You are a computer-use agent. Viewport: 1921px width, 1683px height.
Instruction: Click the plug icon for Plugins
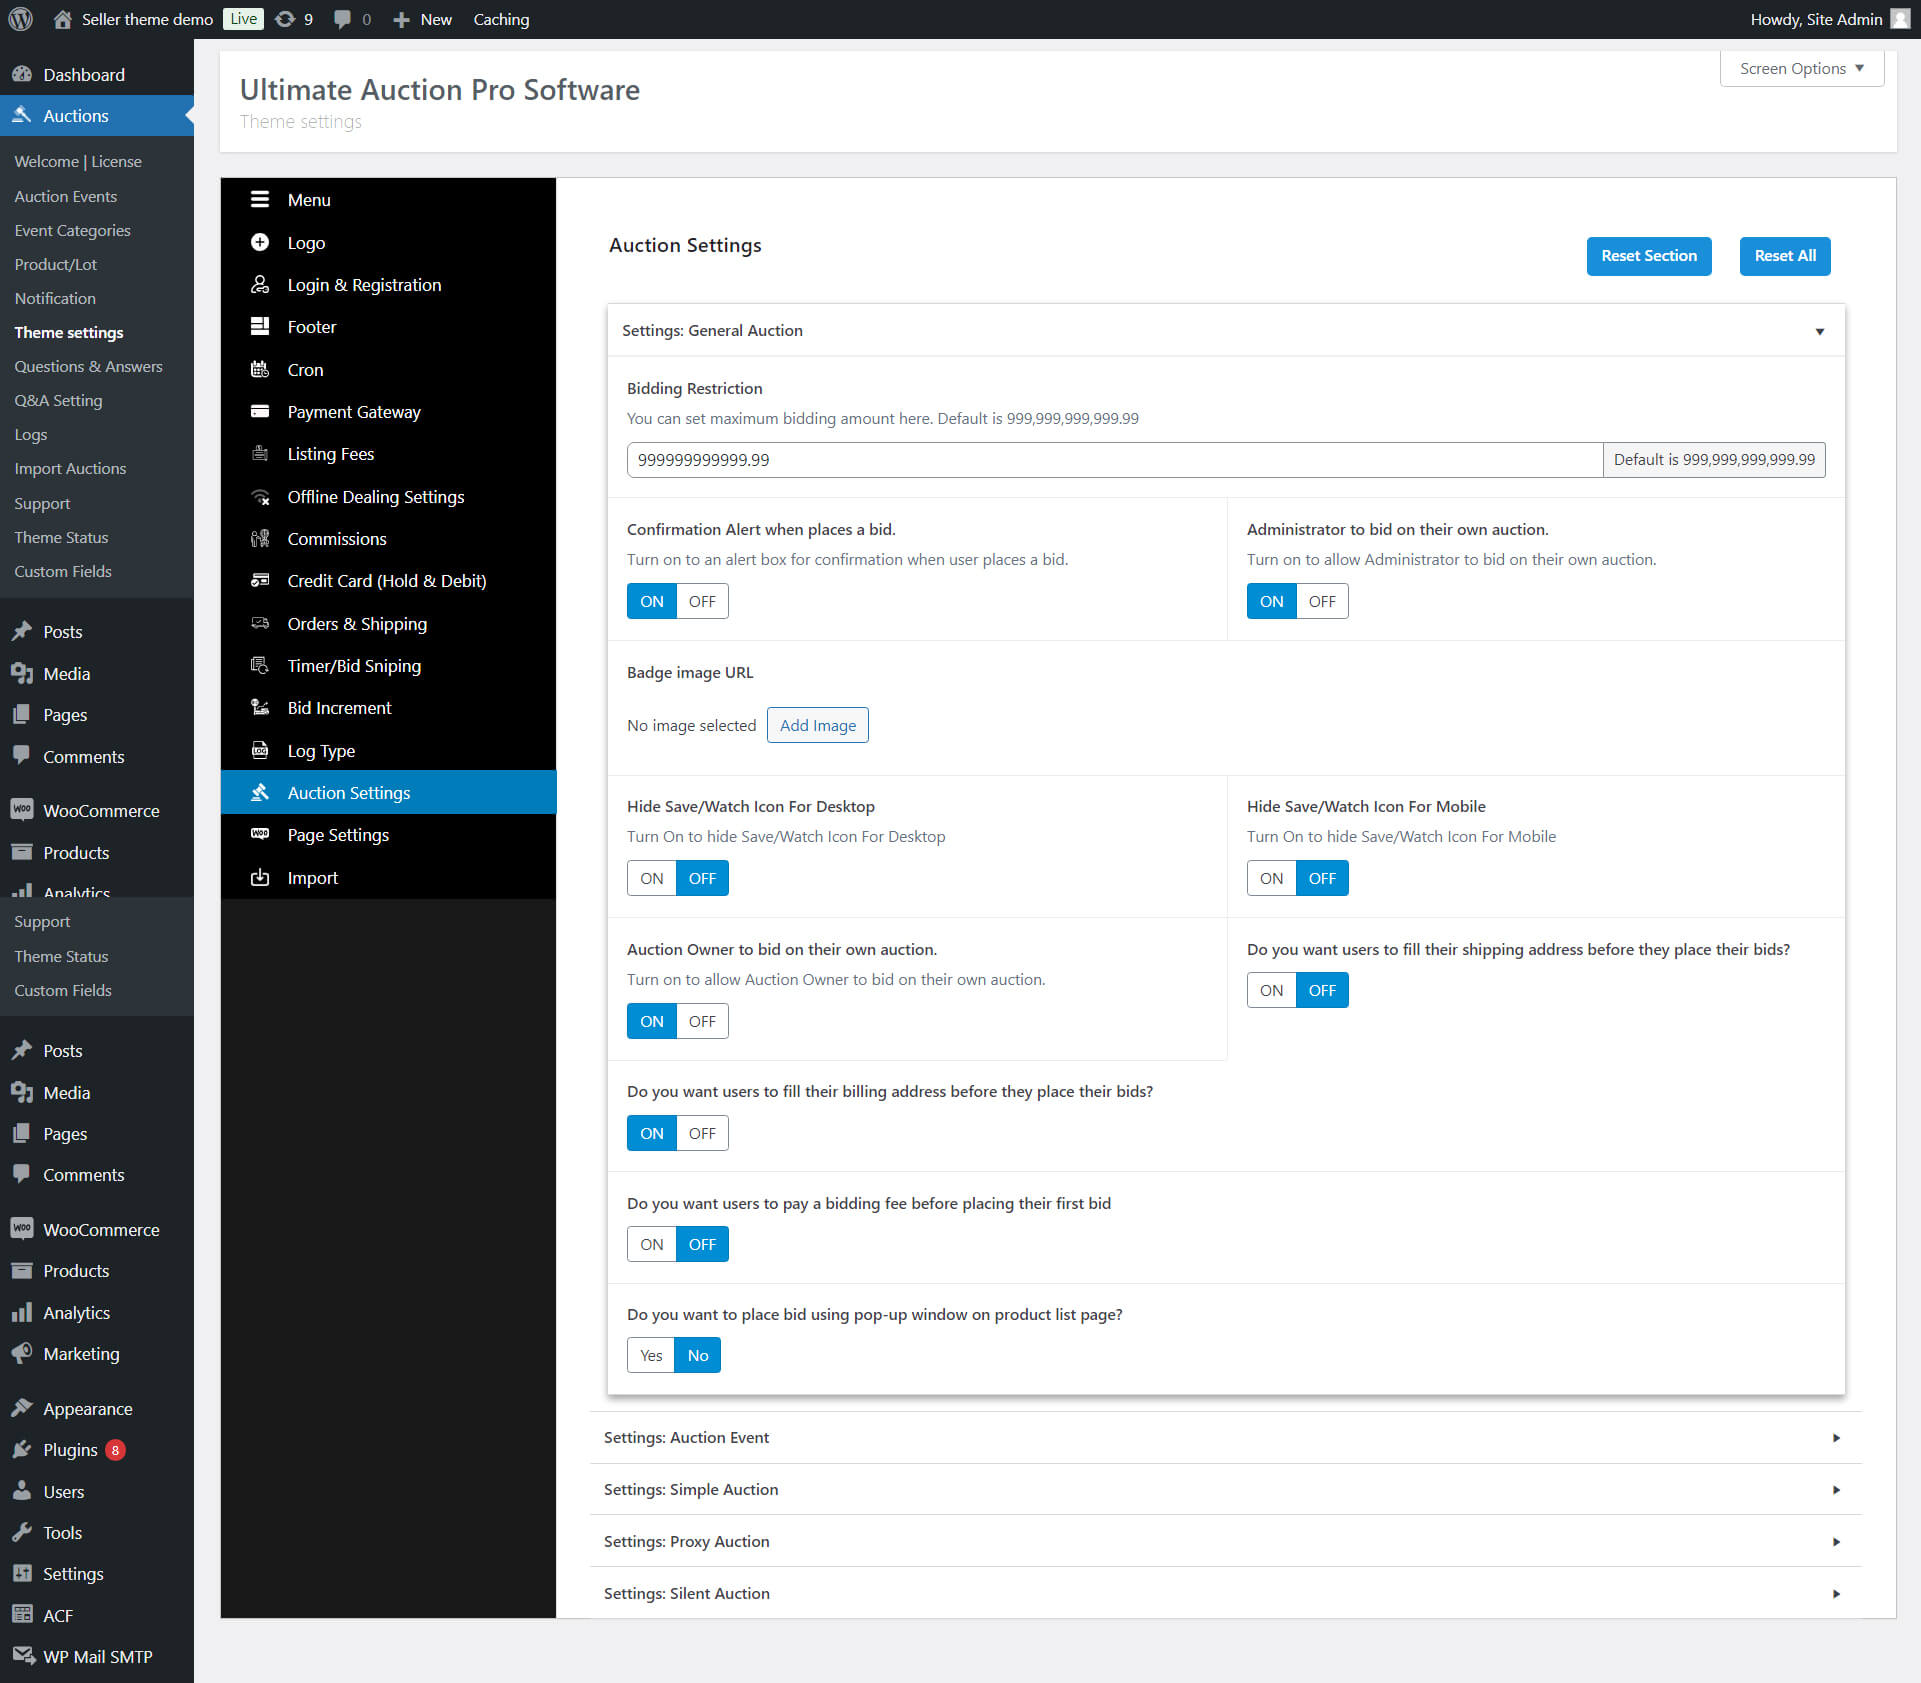(x=22, y=1450)
